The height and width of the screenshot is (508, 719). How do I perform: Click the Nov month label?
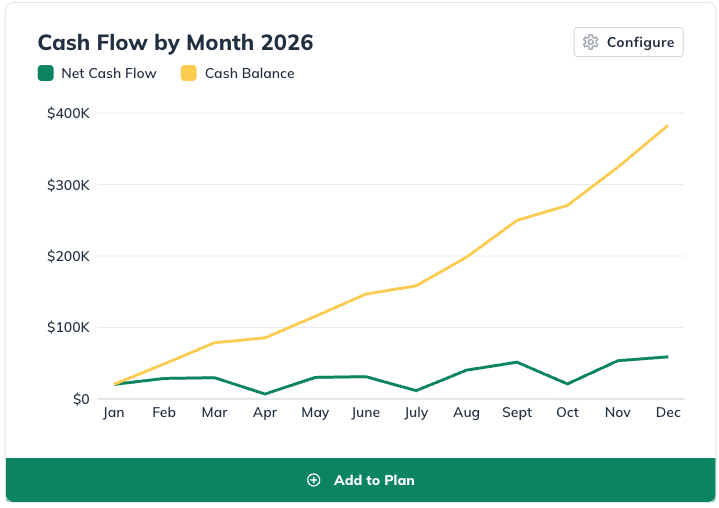[618, 413]
